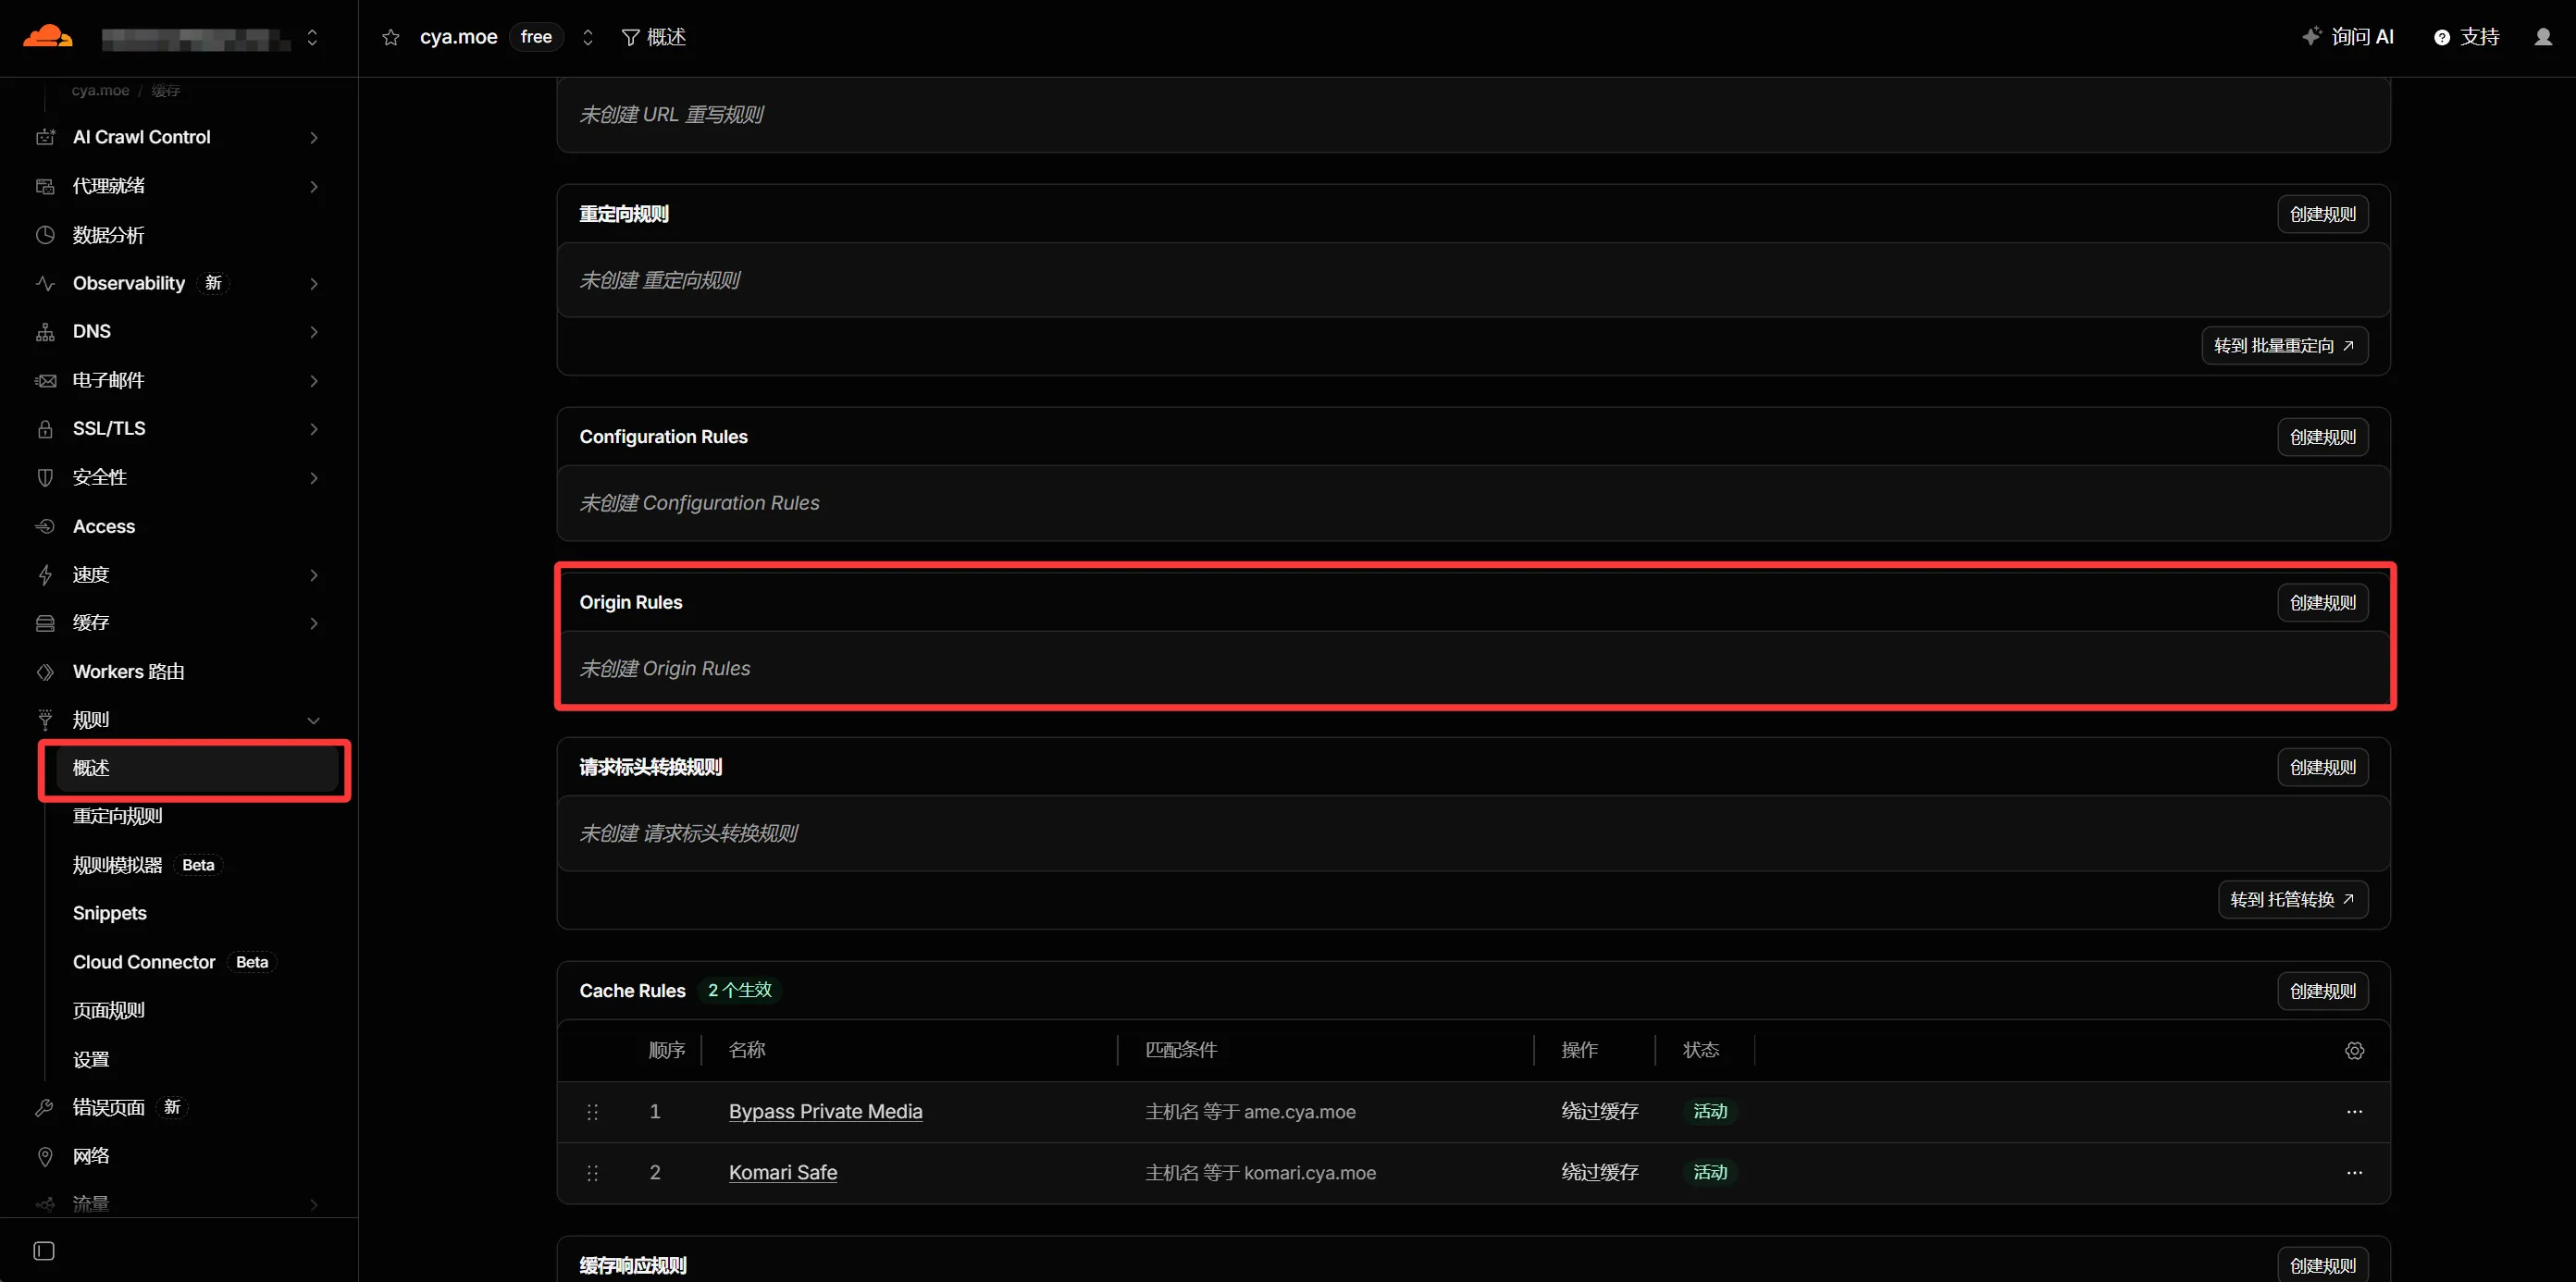Open rules 设置 in the sidebar

pos(91,1059)
